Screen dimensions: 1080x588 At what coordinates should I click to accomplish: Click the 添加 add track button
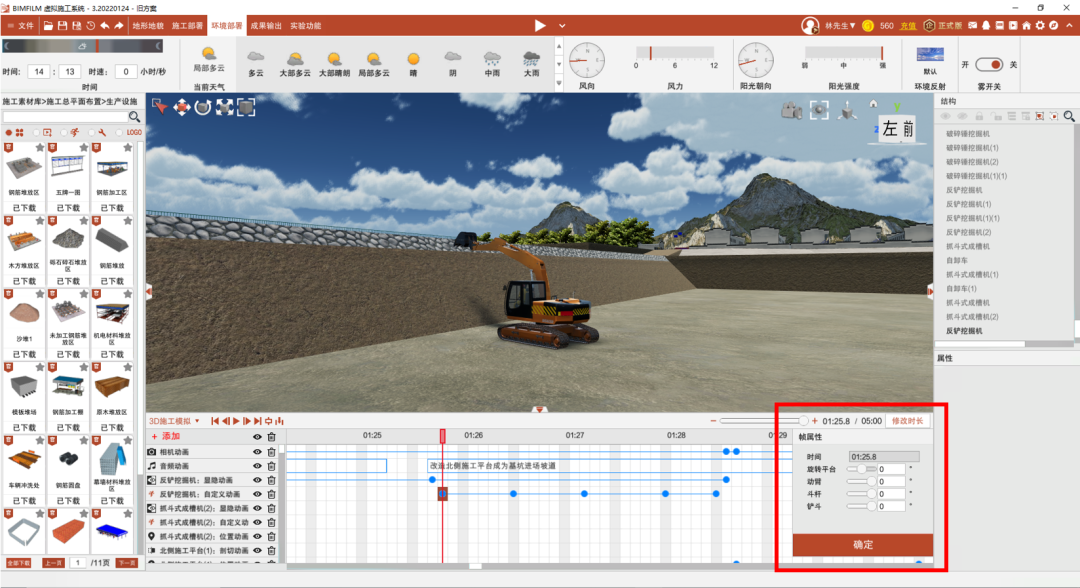click(166, 437)
